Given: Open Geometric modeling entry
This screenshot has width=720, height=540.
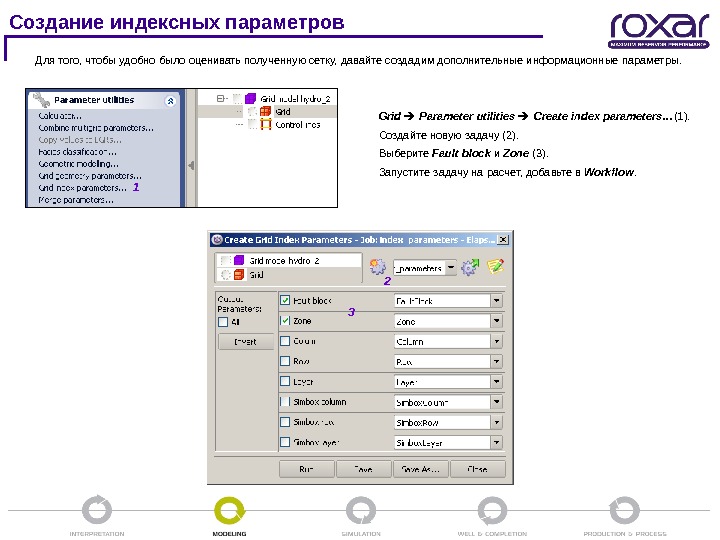Looking at the screenshot, I should (x=78, y=163).
